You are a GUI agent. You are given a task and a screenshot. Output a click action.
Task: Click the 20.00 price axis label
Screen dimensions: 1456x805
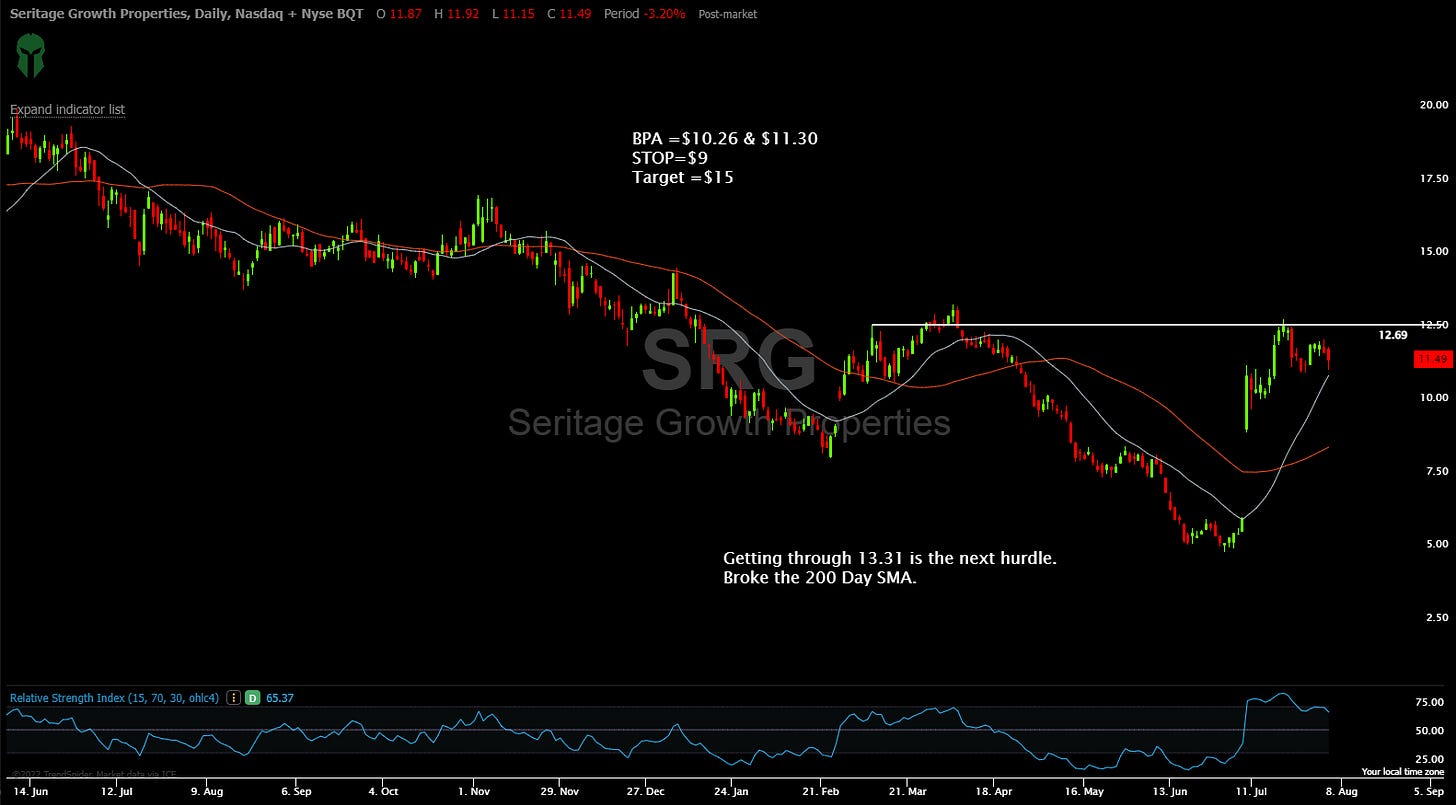point(1433,104)
